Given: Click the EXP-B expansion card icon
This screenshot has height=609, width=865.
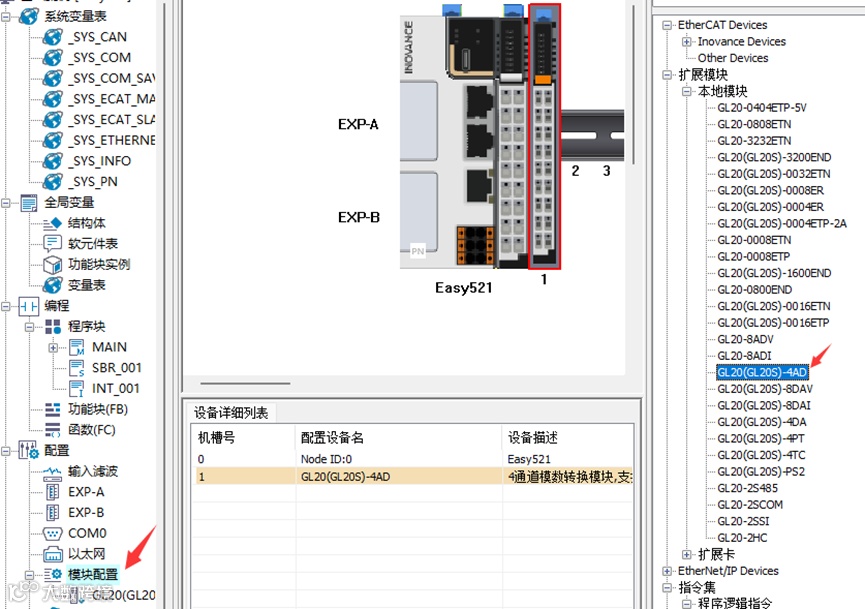Looking at the screenshot, I should click(53, 512).
